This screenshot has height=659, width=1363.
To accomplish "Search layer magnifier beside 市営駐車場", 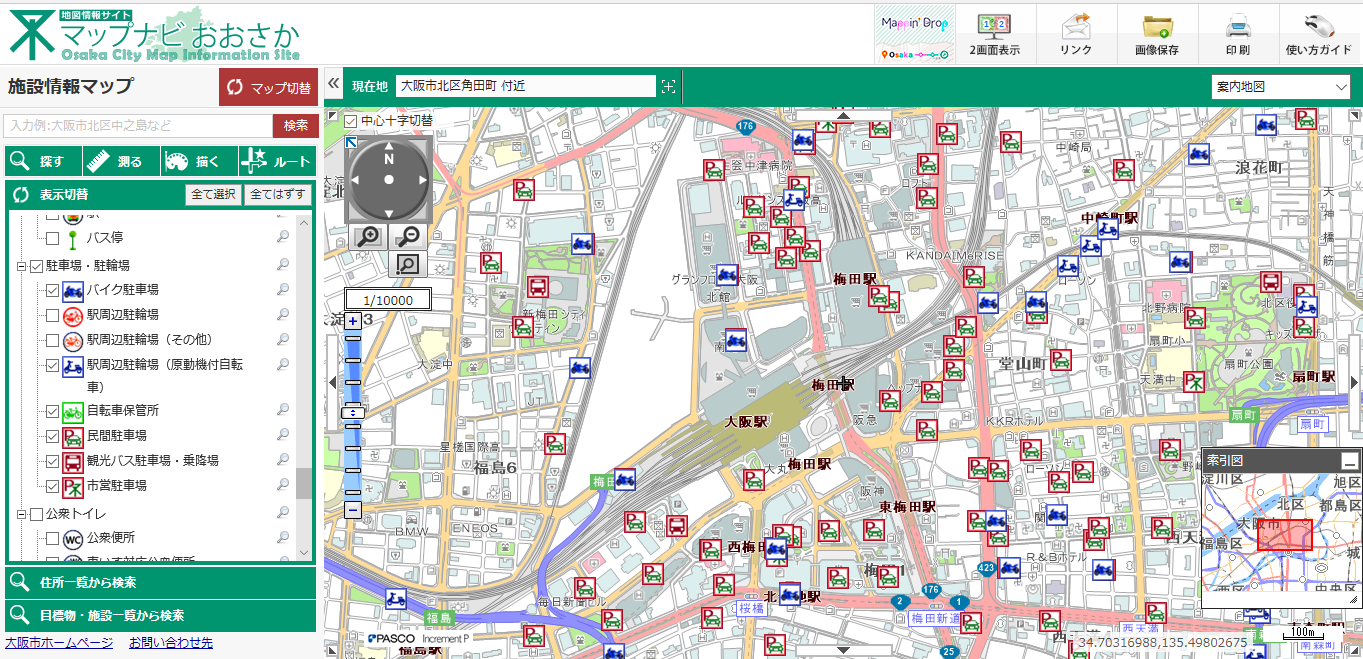I will click(x=283, y=485).
